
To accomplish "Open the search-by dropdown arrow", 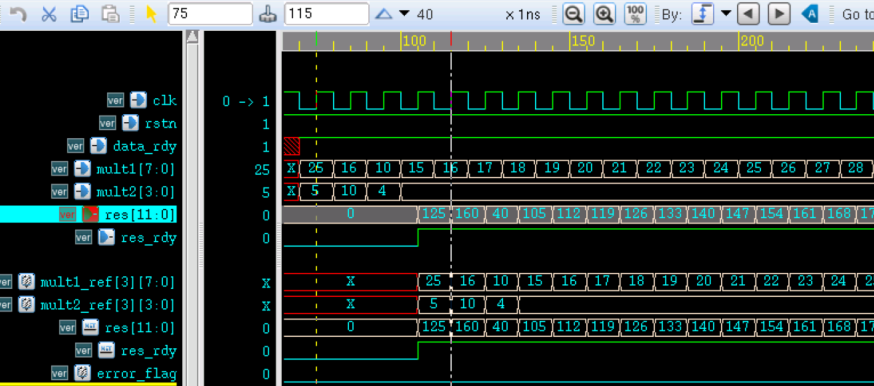I will (x=726, y=13).
